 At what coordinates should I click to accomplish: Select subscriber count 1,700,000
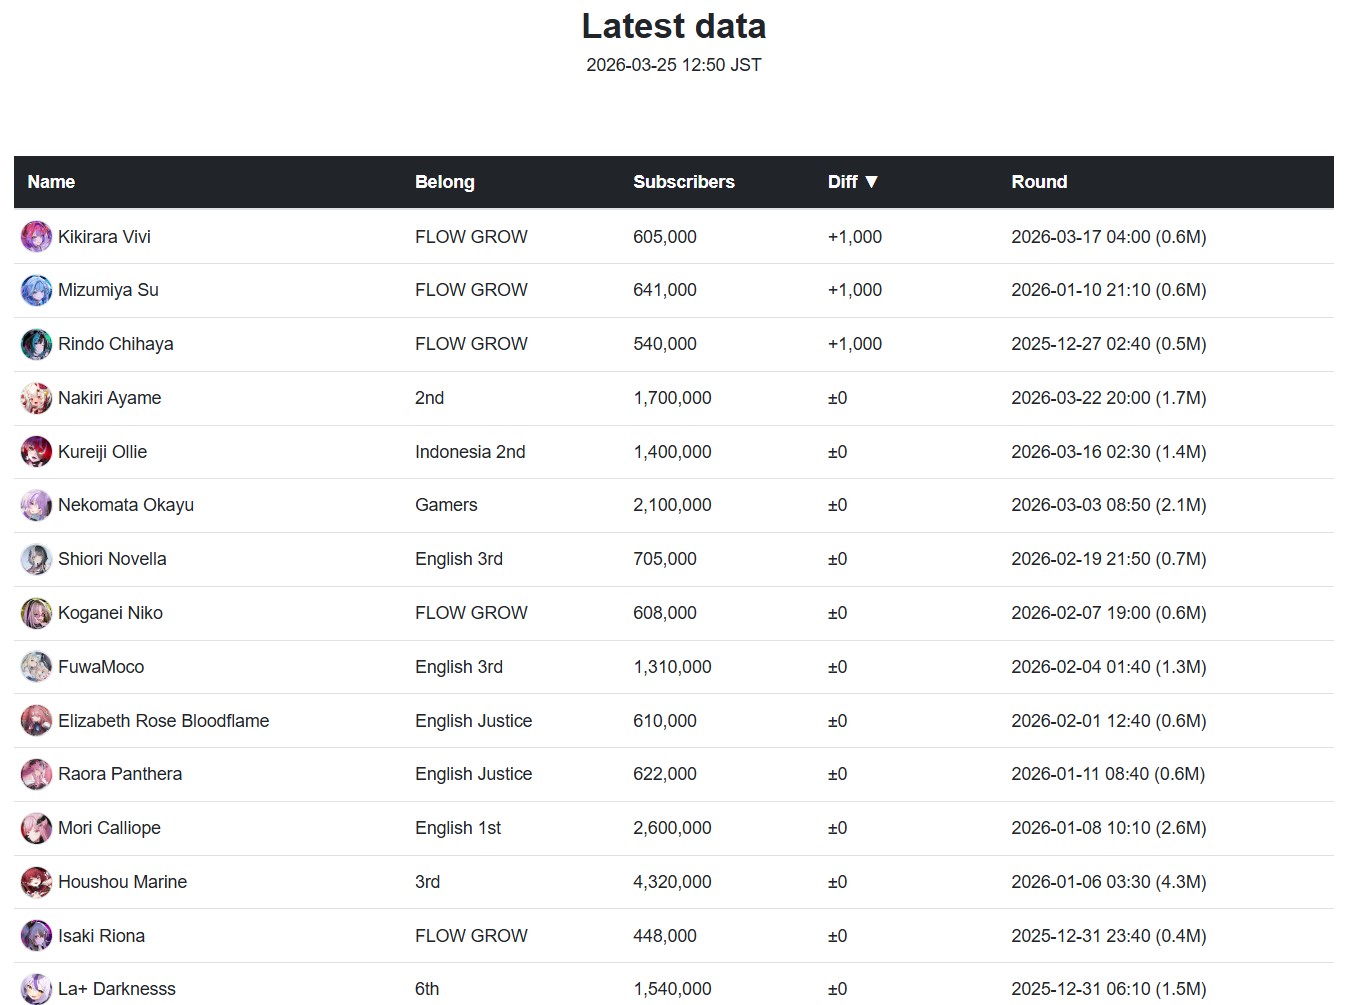coord(673,398)
